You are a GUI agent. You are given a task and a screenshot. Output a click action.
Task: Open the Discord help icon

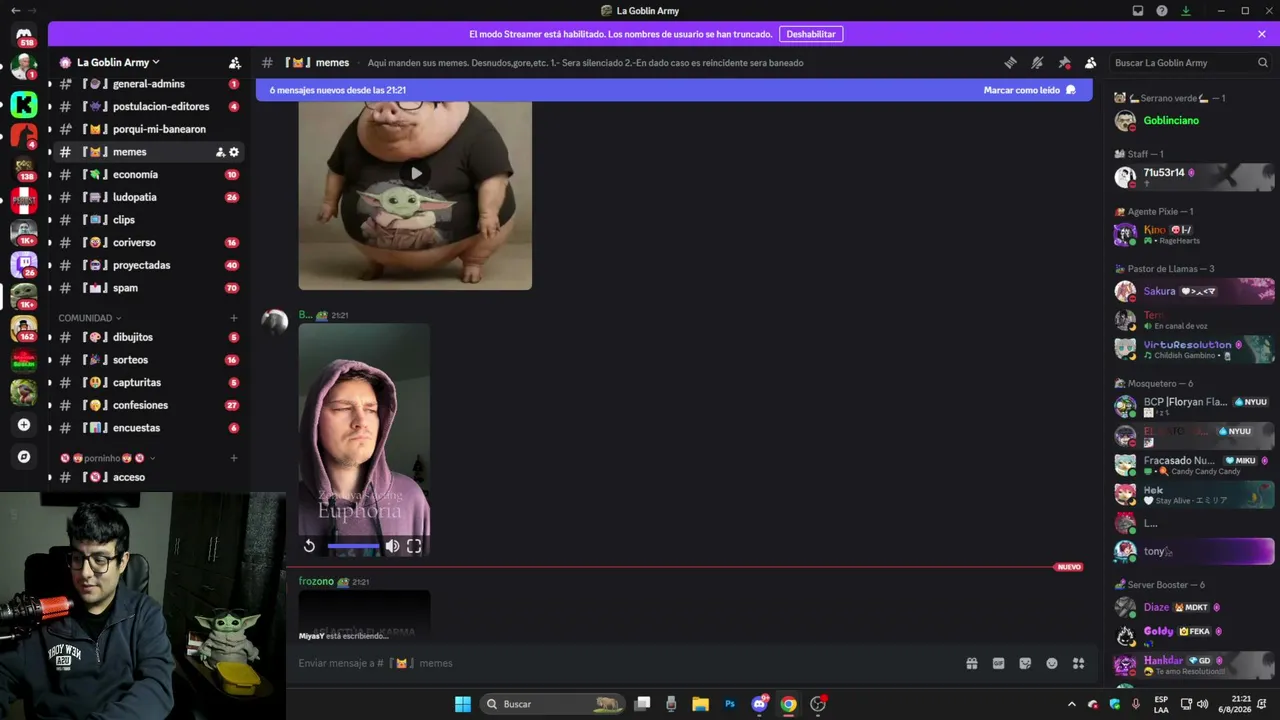[x=1162, y=11]
